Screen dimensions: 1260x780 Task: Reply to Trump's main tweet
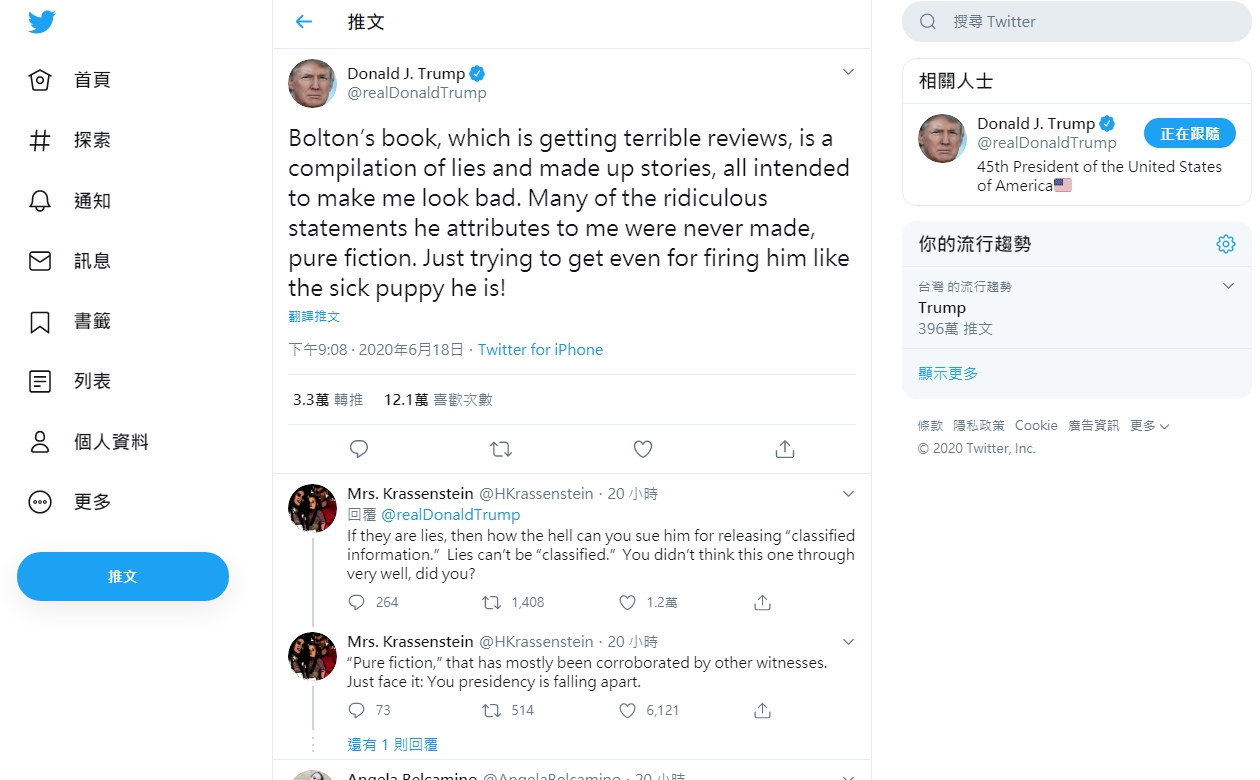click(359, 449)
